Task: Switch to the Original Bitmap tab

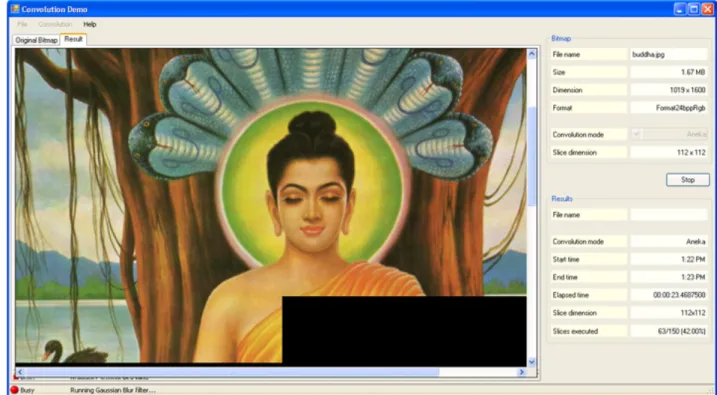Action: pos(37,40)
